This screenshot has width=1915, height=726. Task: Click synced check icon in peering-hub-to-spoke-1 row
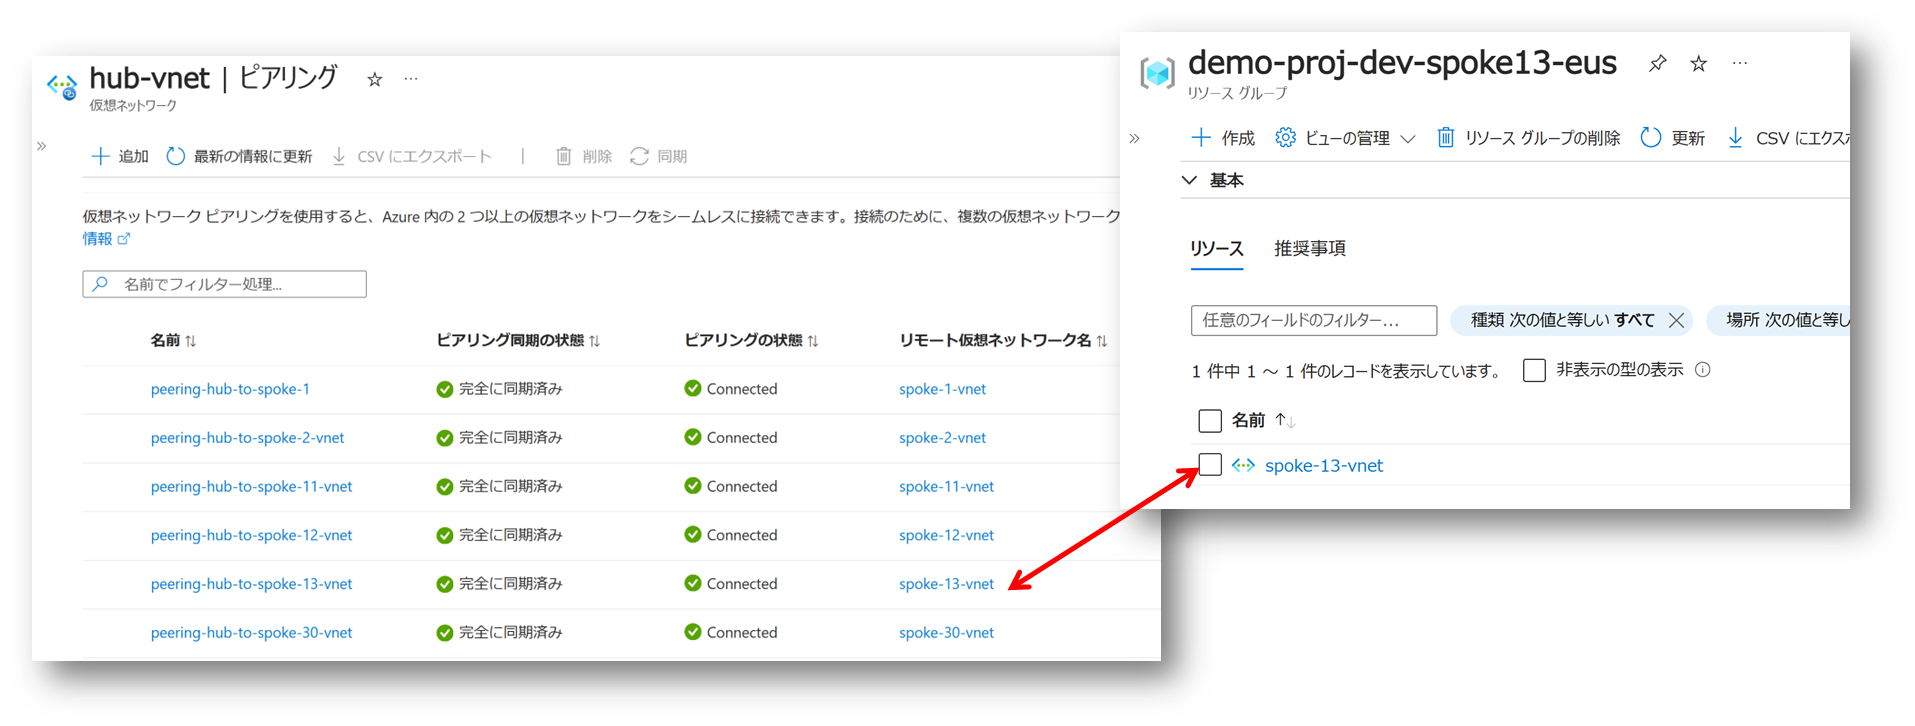click(445, 389)
